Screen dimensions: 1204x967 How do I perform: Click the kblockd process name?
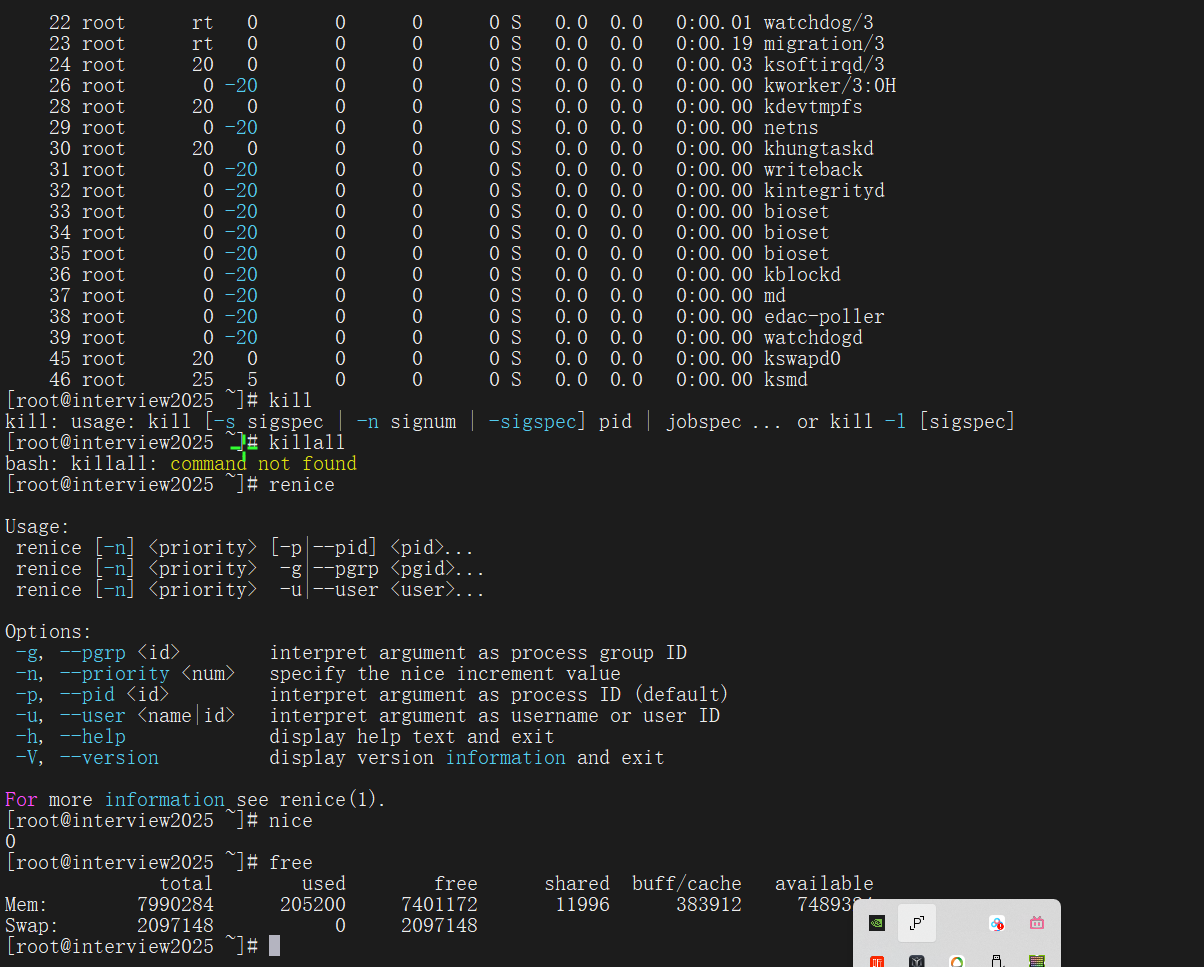(802, 274)
